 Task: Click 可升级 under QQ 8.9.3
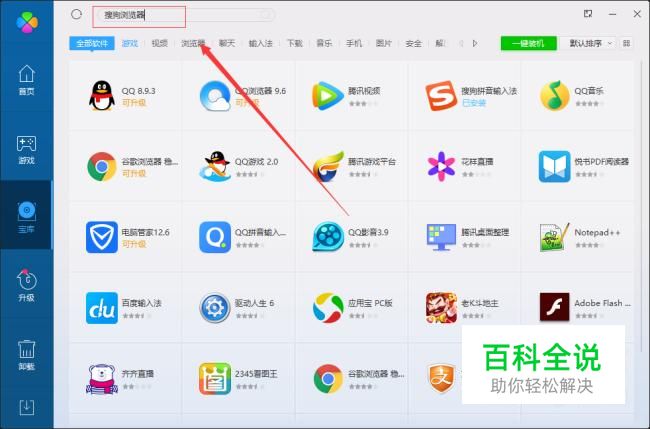pos(134,102)
